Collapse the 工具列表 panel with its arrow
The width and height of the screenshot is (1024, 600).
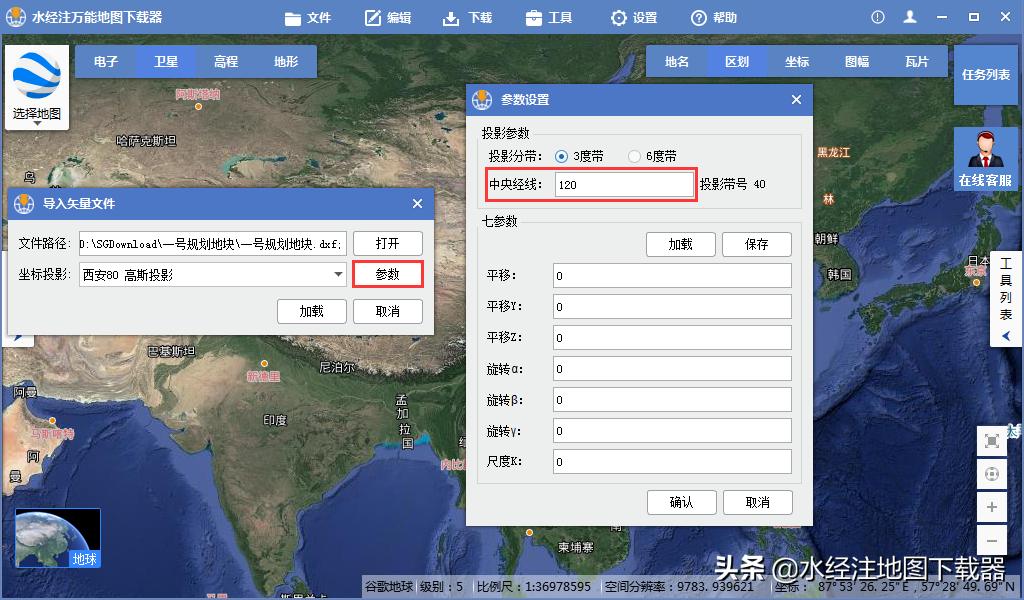[1006, 336]
